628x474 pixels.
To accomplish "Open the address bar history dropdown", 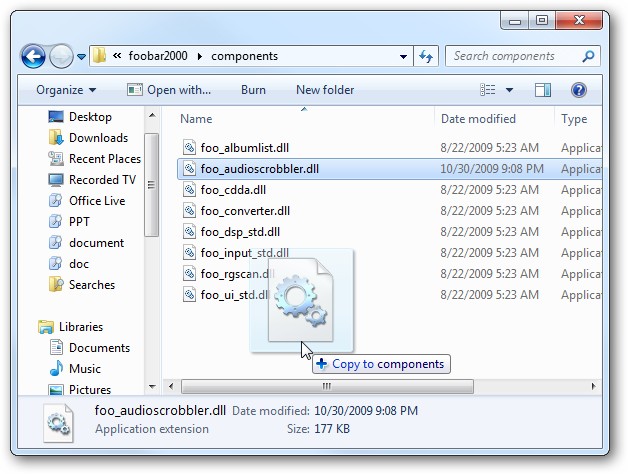I will (x=403, y=56).
